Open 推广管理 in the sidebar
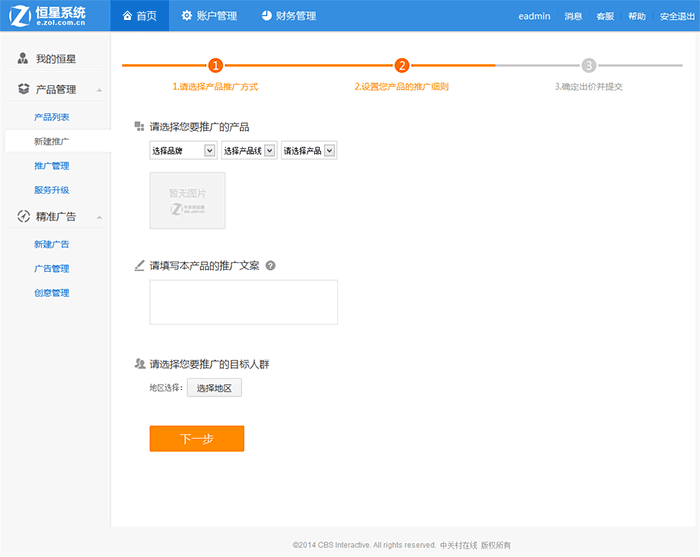 51,166
